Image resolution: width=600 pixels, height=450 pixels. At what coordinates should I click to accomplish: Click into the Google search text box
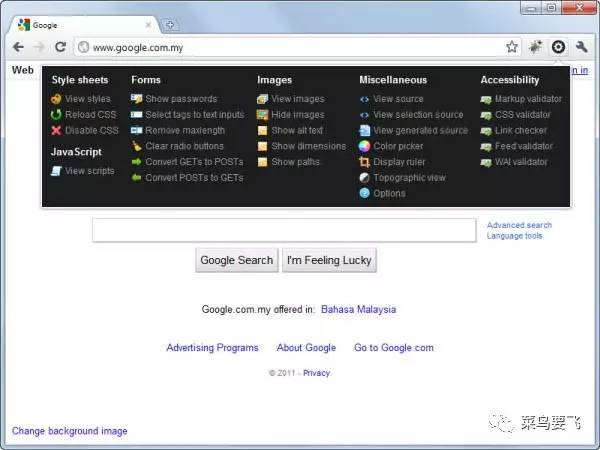click(x=284, y=230)
